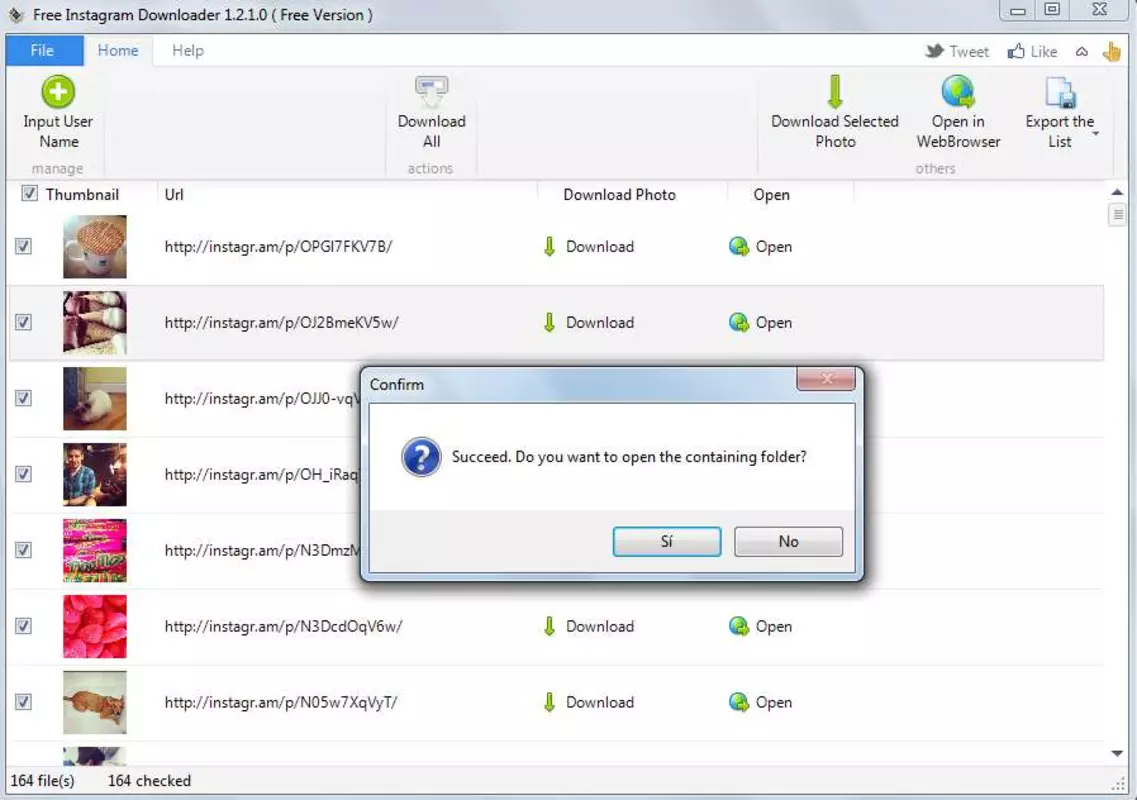The width and height of the screenshot is (1137, 800).
Task: Open the File menu
Action: tap(43, 51)
